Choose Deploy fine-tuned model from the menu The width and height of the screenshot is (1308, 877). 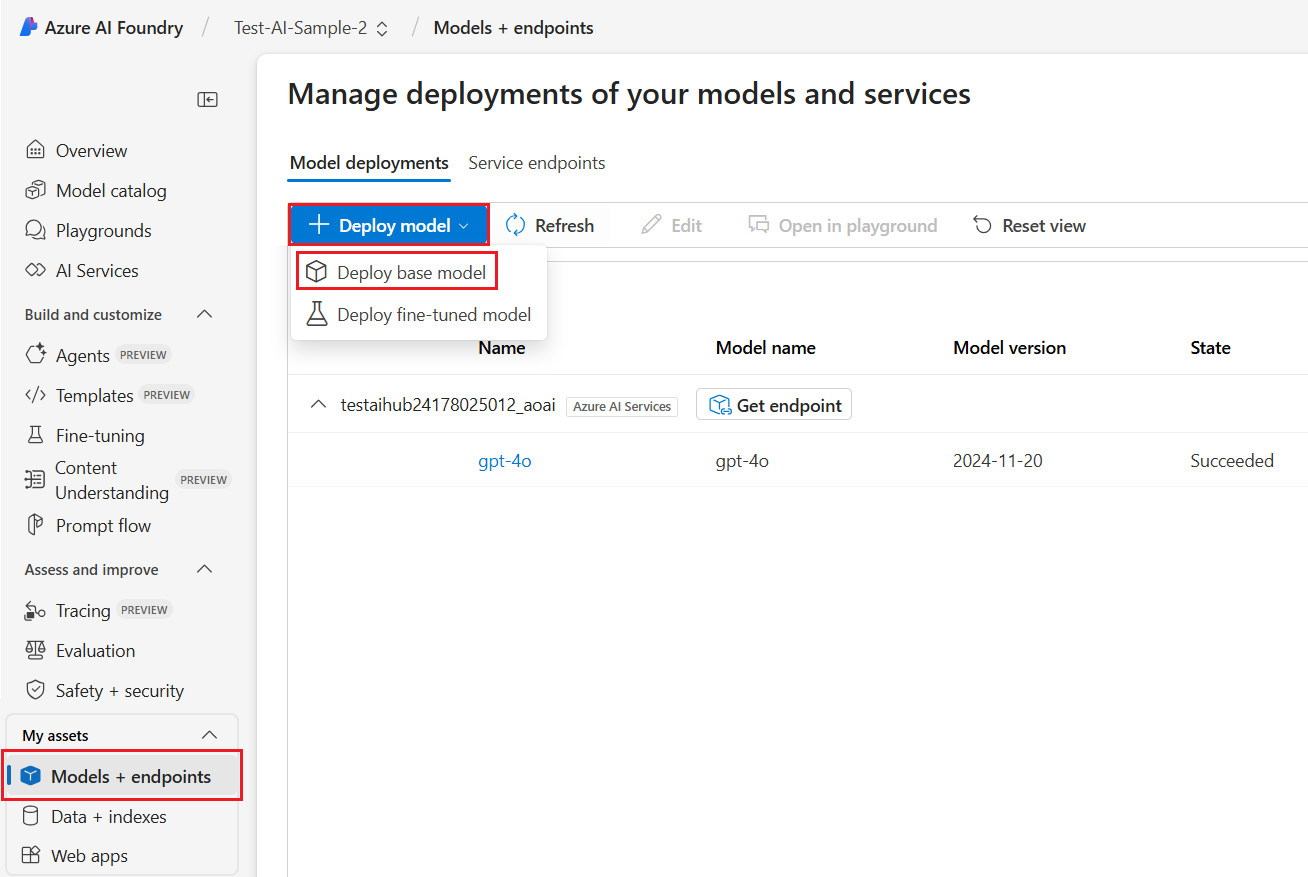coord(419,314)
